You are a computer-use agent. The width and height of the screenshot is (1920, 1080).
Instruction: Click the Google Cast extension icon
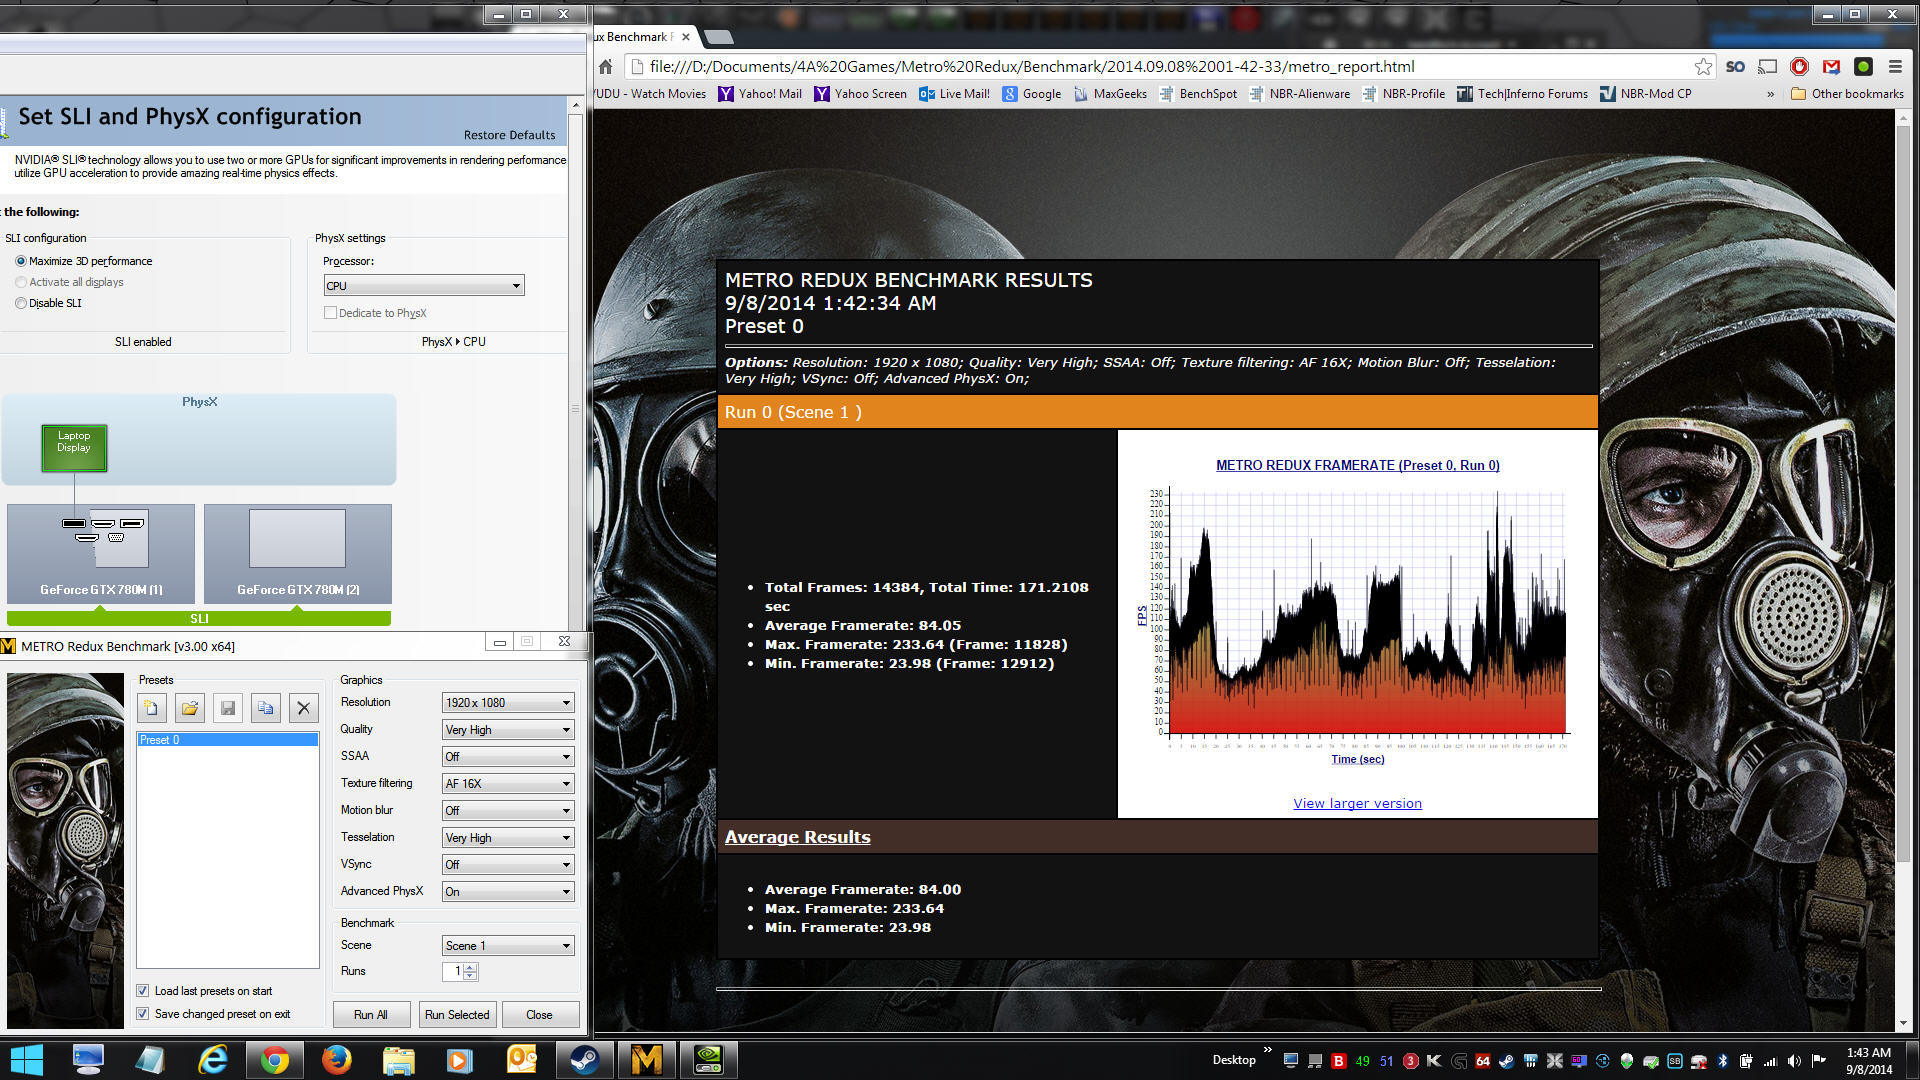pos(1767,66)
